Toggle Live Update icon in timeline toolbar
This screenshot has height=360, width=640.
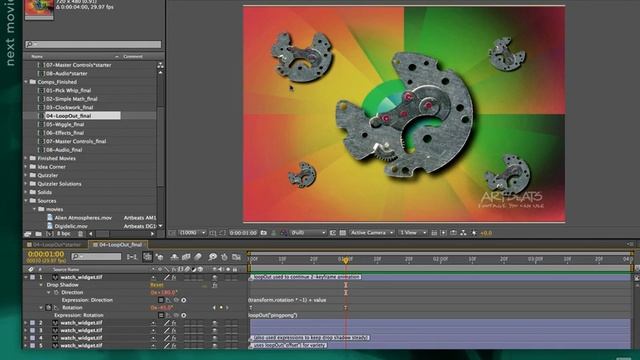(147, 257)
